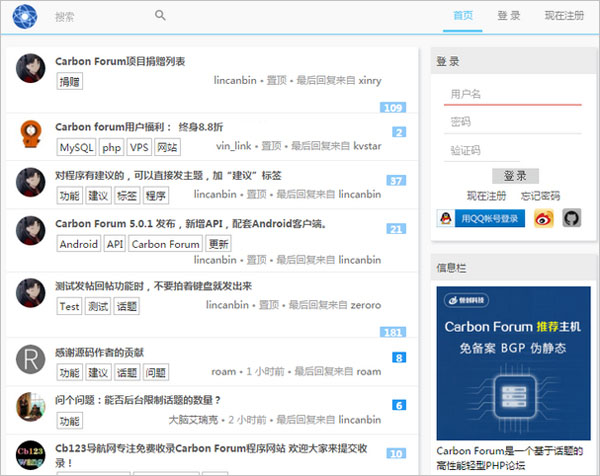
Task: Select the 网站 tag
Action: coord(168,147)
